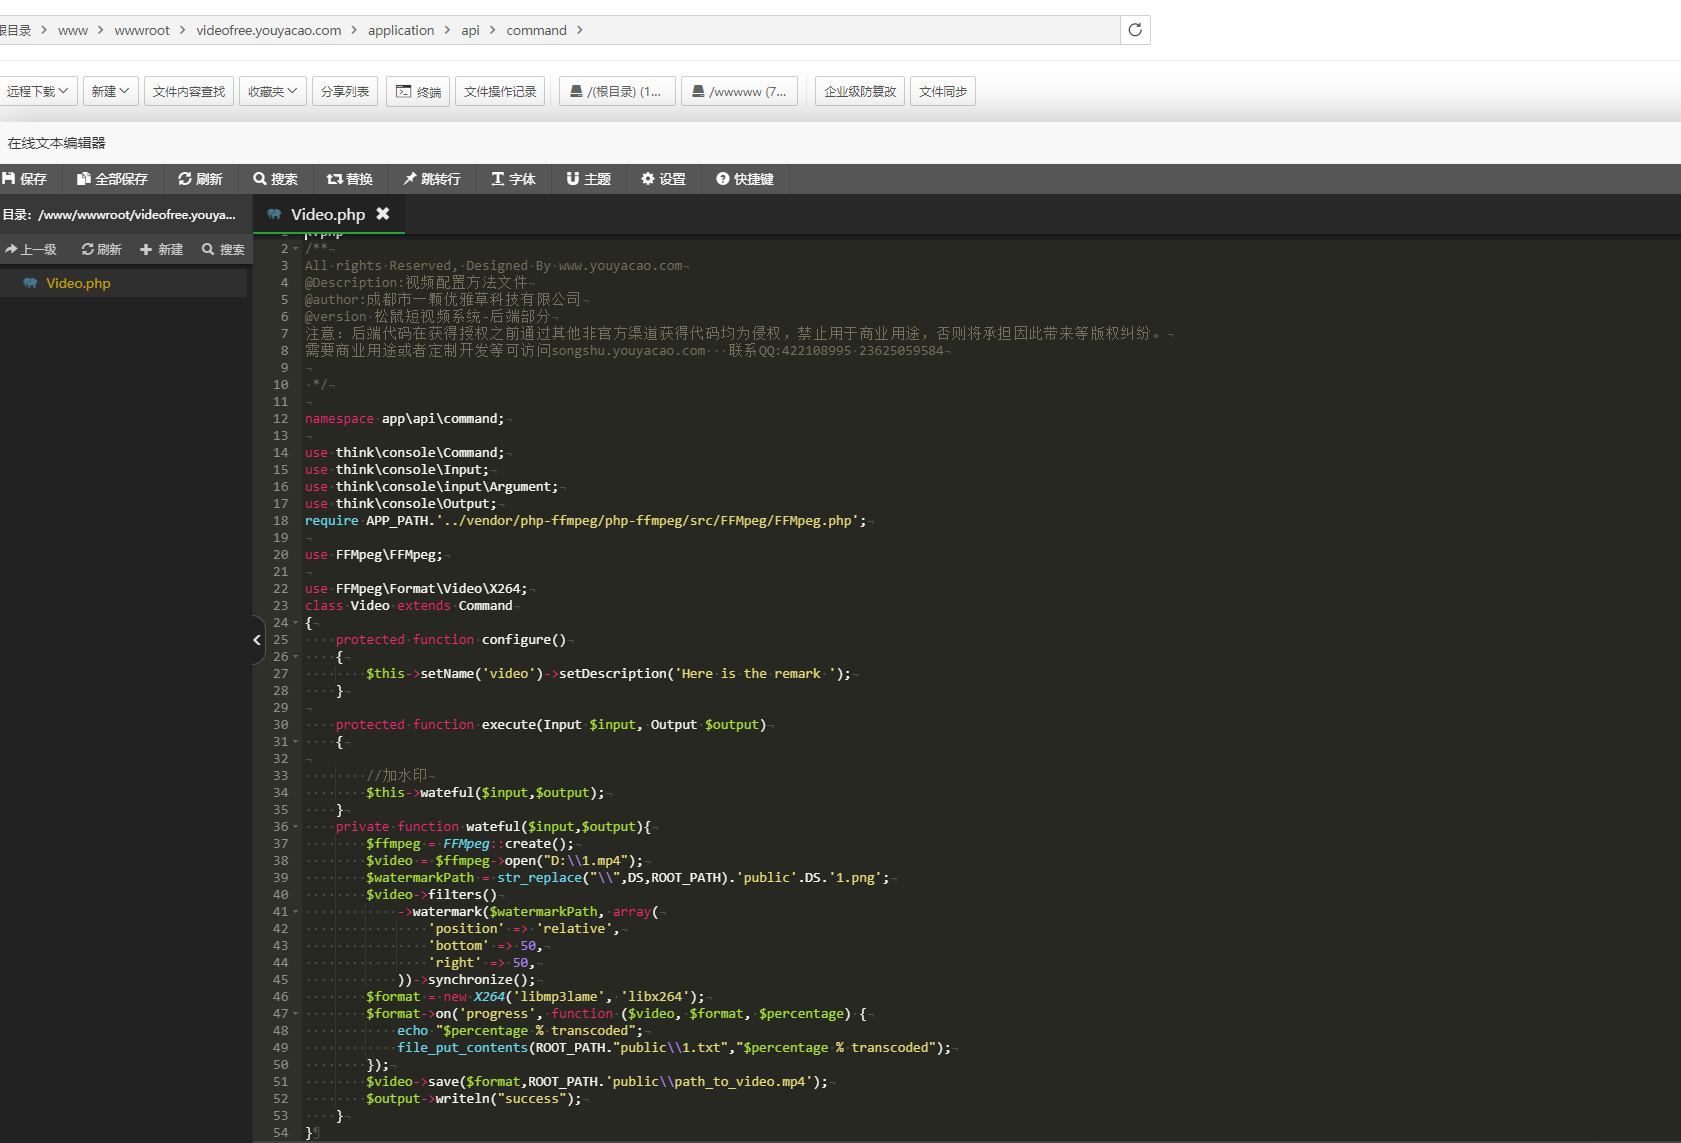Navigate to wwwroot in the breadcrumb
The height and width of the screenshot is (1143, 1681).
click(x=142, y=30)
